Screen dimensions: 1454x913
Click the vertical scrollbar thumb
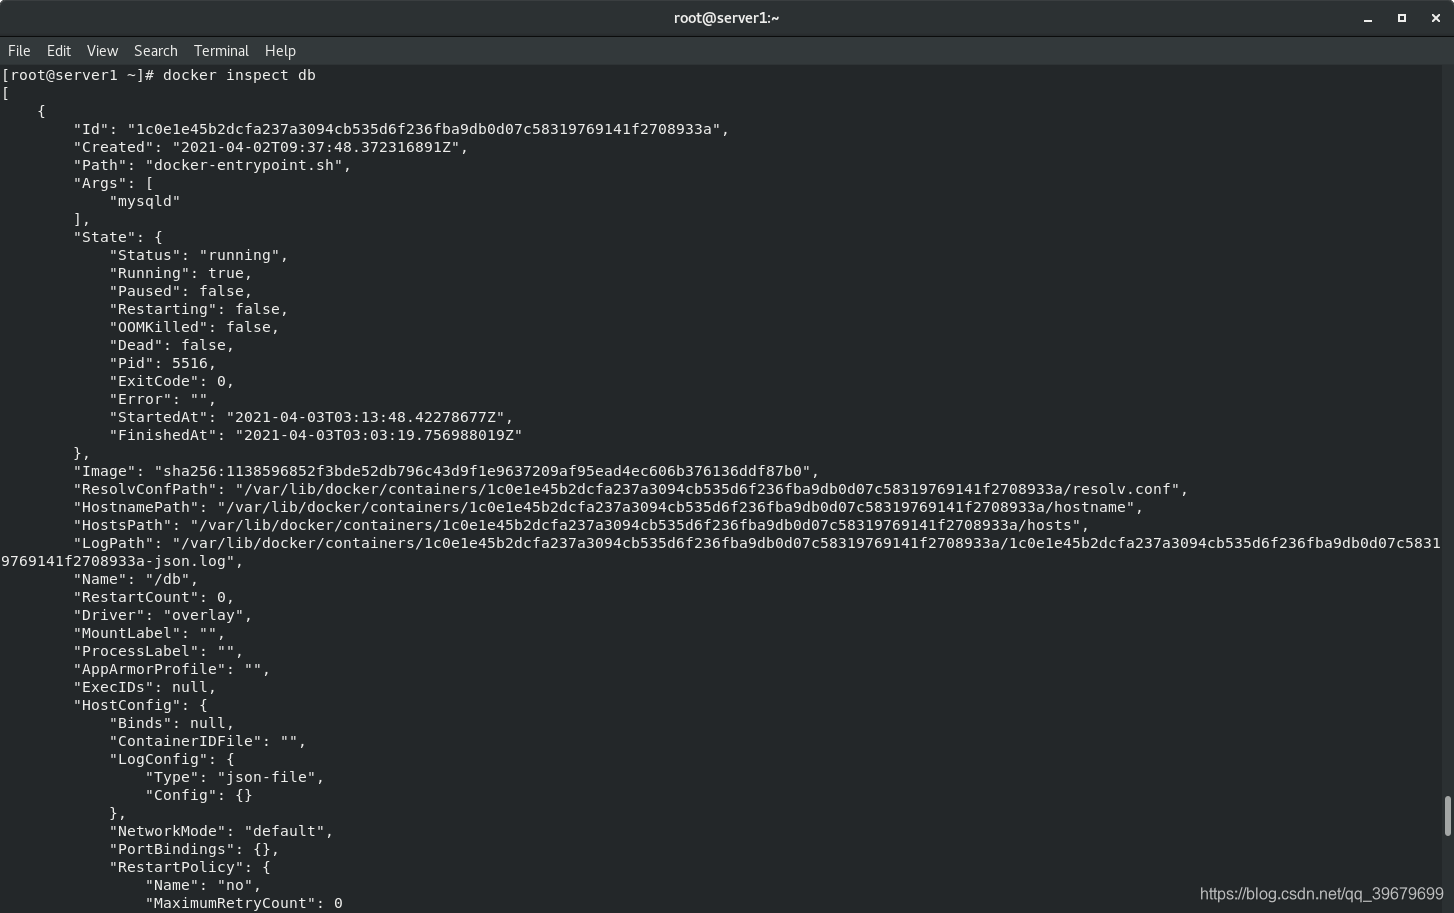[x=1447, y=815]
